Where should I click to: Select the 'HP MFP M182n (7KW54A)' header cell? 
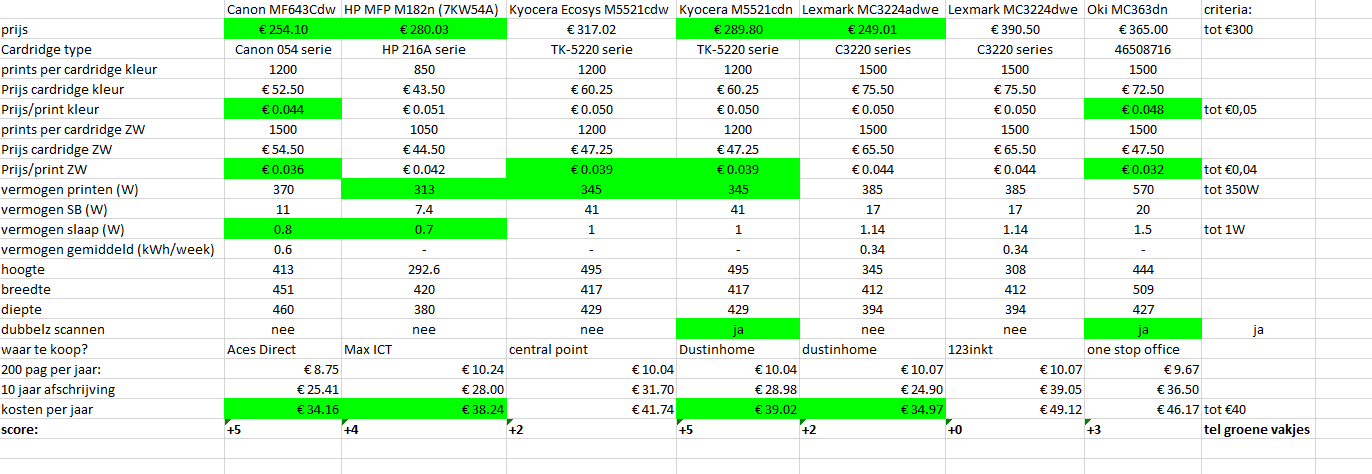424,10
